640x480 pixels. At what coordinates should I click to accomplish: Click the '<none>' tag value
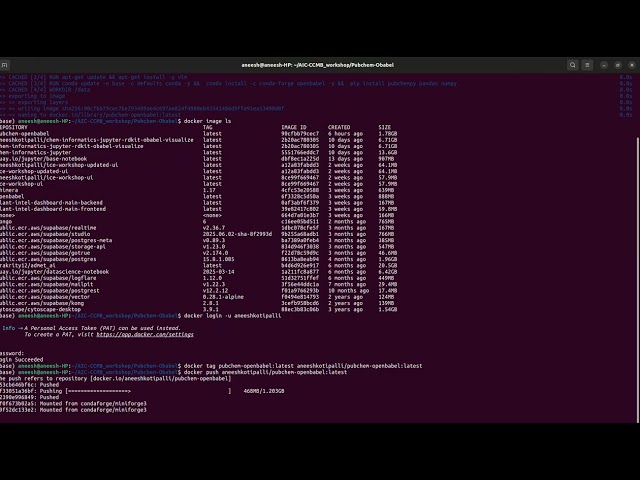pos(212,215)
